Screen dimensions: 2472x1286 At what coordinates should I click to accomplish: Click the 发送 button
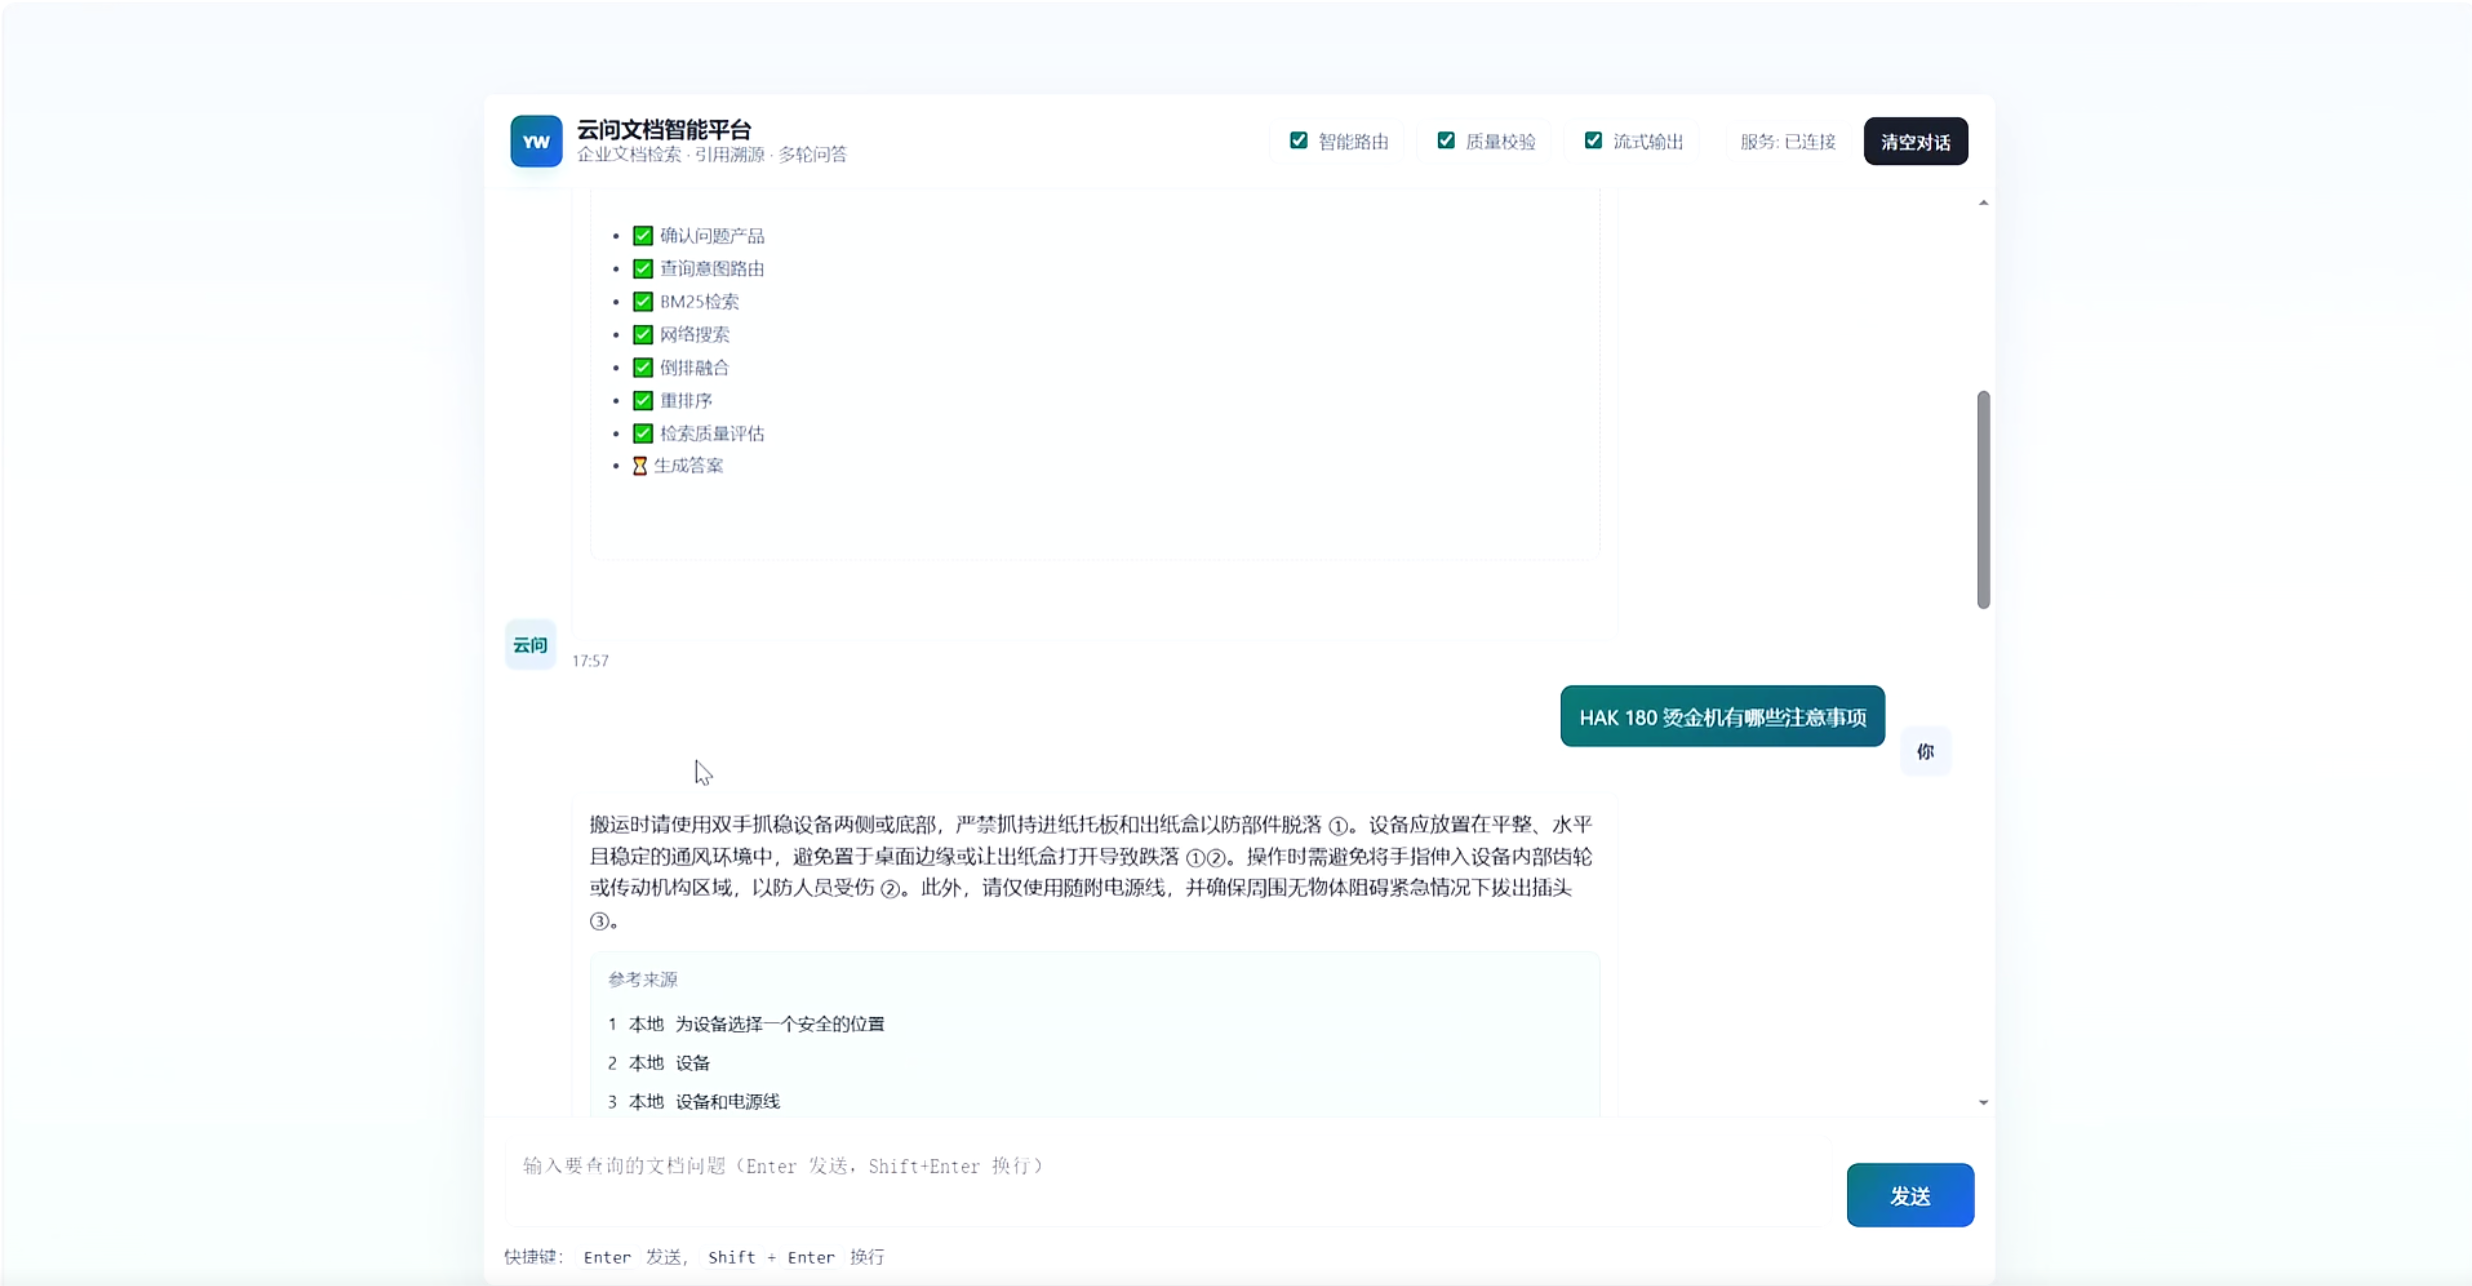[x=1910, y=1195]
